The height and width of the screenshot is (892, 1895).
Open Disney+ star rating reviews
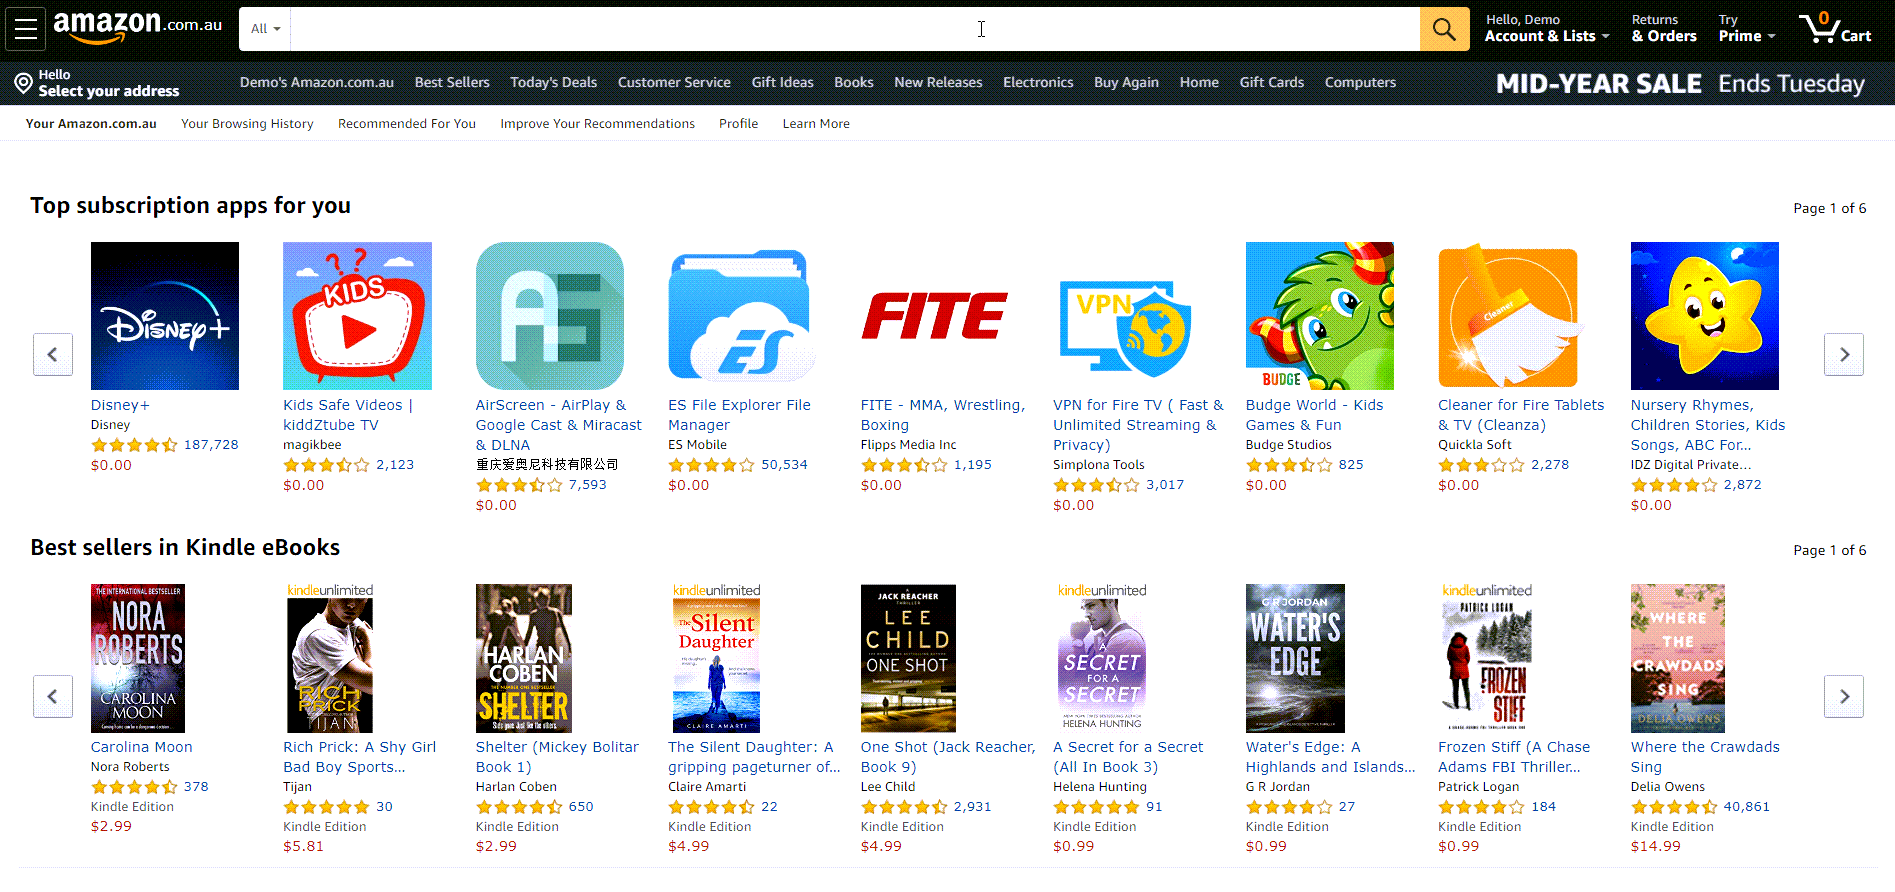[134, 445]
